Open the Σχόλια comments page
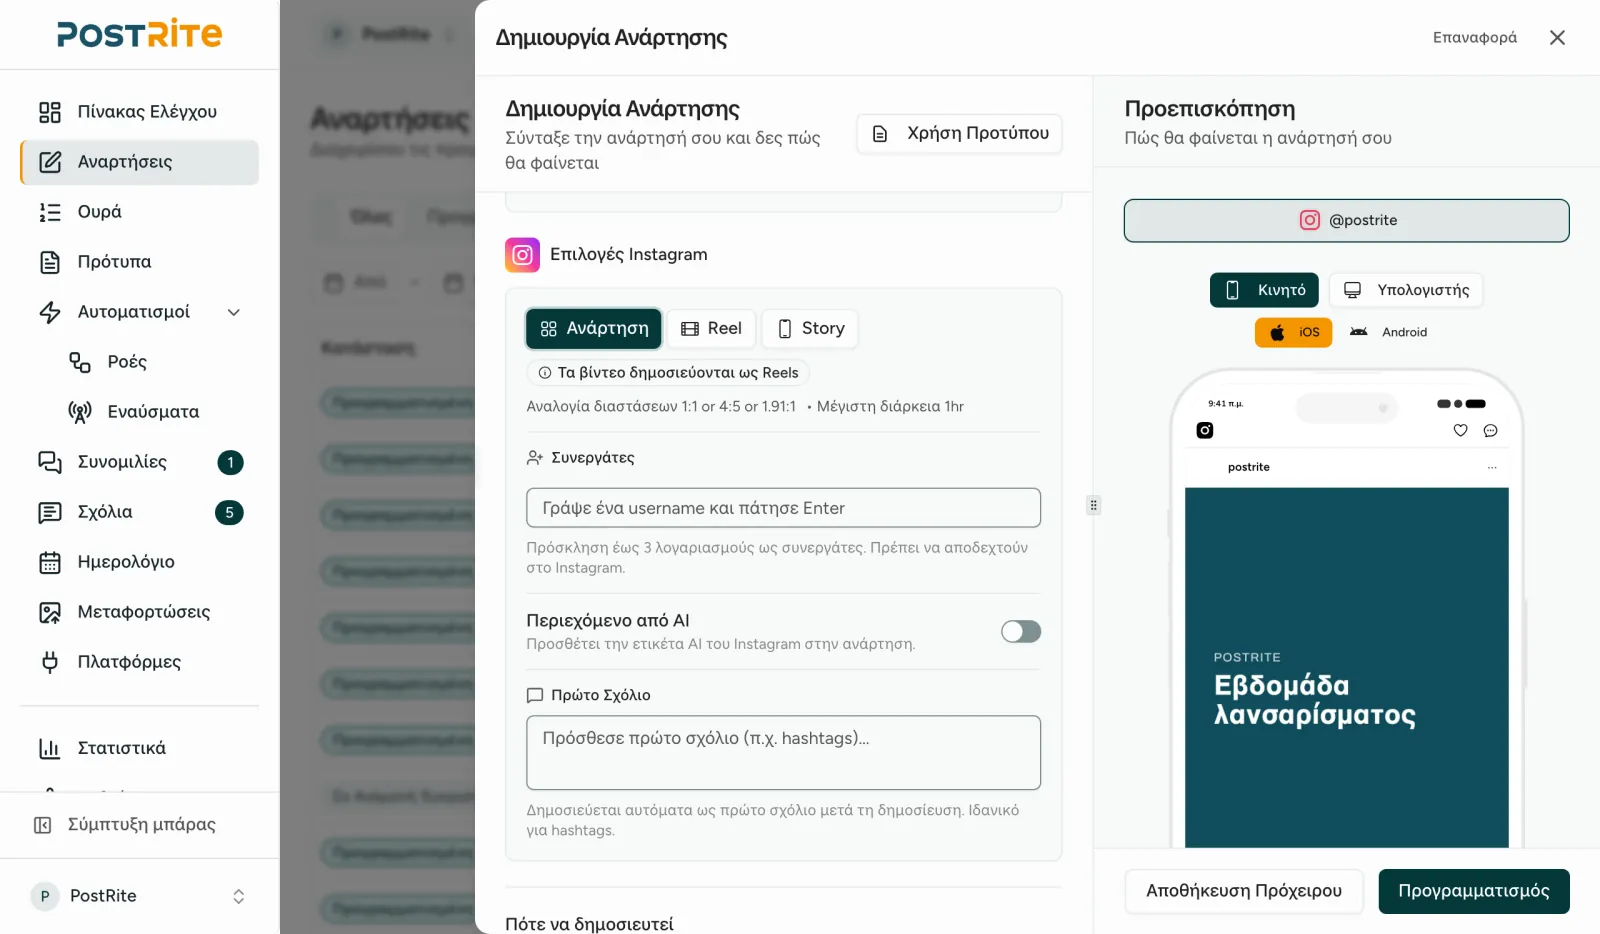1600x934 pixels. [x=139, y=512]
